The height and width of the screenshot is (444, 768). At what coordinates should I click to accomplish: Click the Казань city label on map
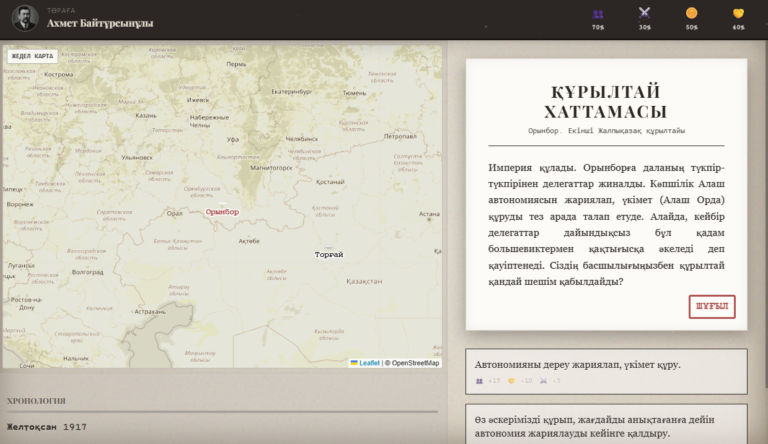146,116
